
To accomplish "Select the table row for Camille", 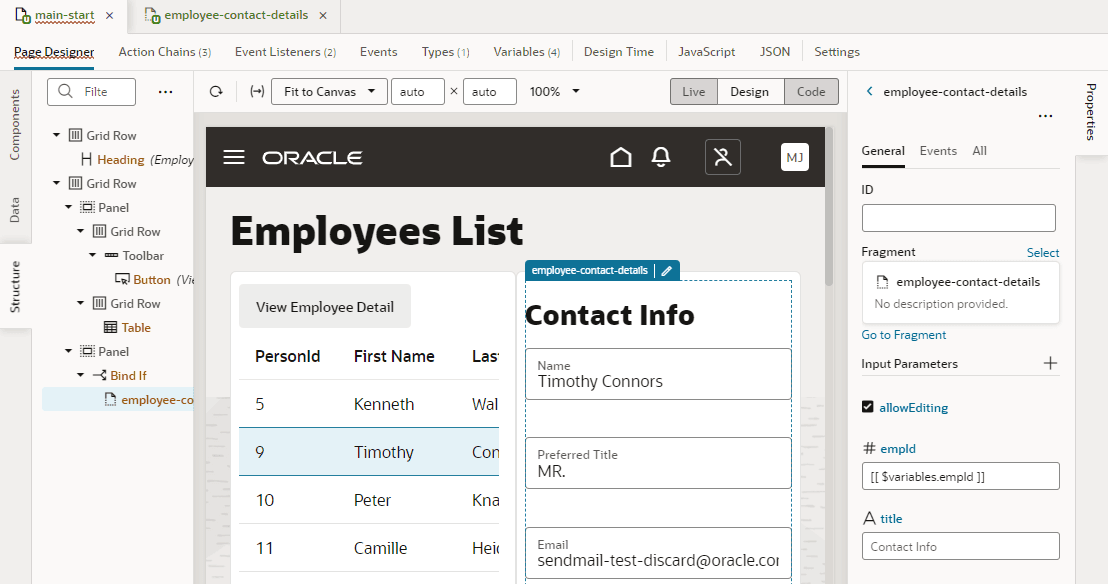I will [x=369, y=548].
